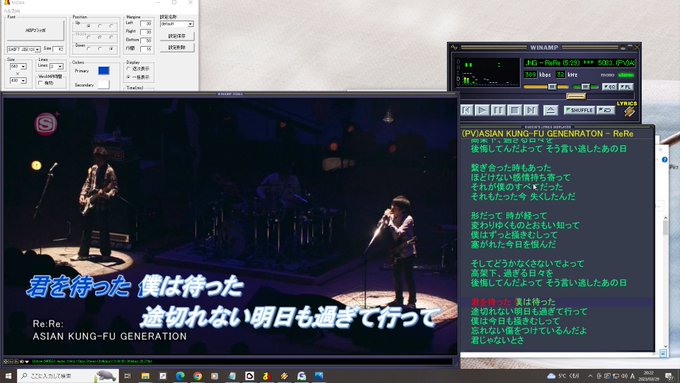Open Task View on taskbar
Viewport: 680px width, 383px height.
(x=128, y=376)
